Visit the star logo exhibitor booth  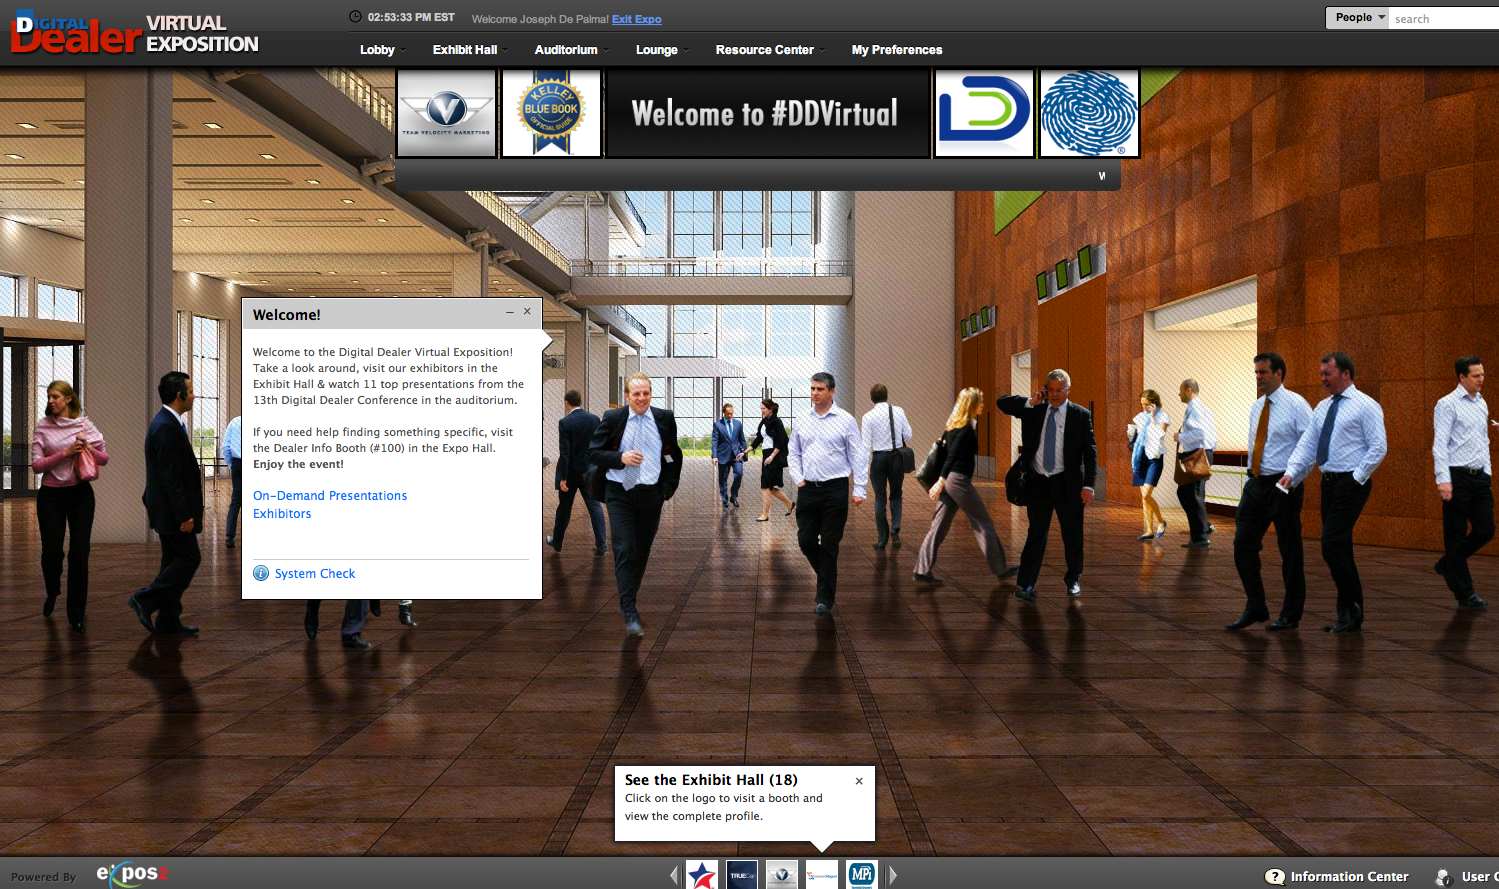coord(702,875)
